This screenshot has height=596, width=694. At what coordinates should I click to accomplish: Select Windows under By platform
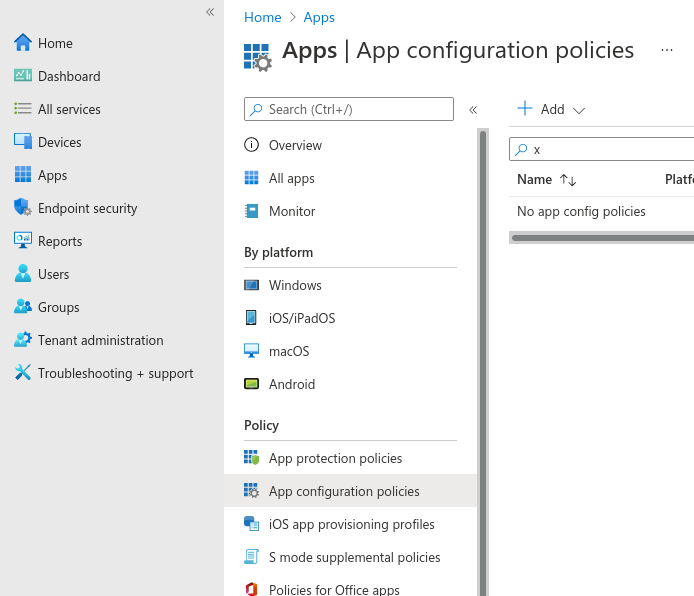295,285
